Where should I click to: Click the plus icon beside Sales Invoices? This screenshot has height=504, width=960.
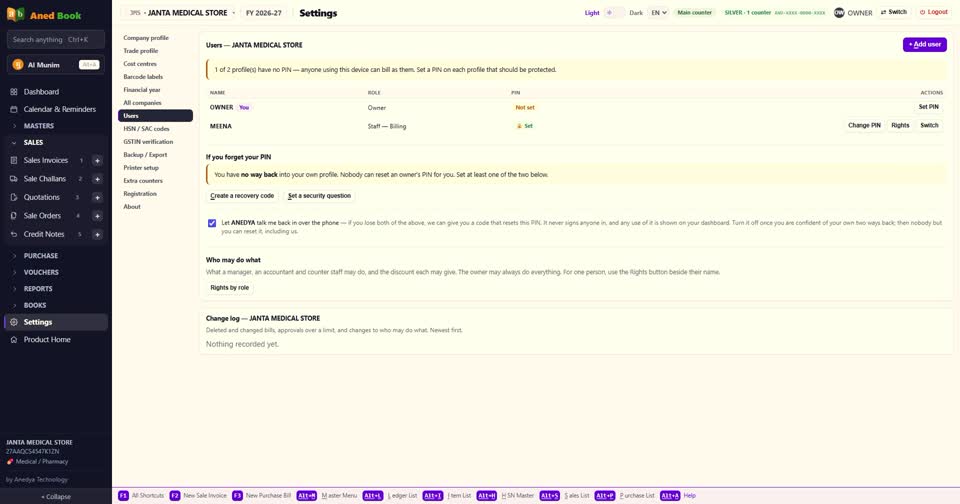(x=97, y=160)
